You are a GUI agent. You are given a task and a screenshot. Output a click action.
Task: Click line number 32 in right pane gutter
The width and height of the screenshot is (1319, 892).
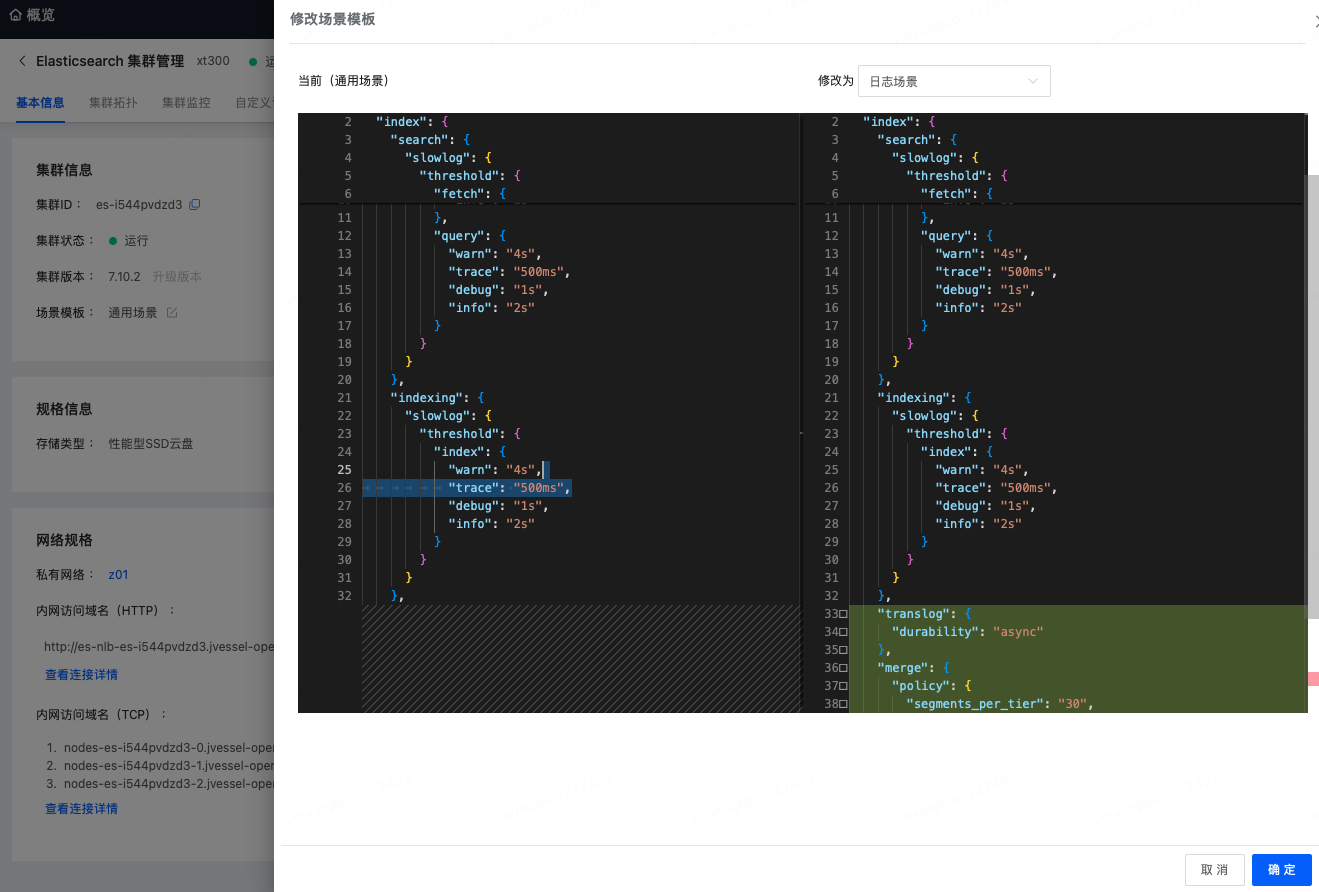tap(831, 596)
